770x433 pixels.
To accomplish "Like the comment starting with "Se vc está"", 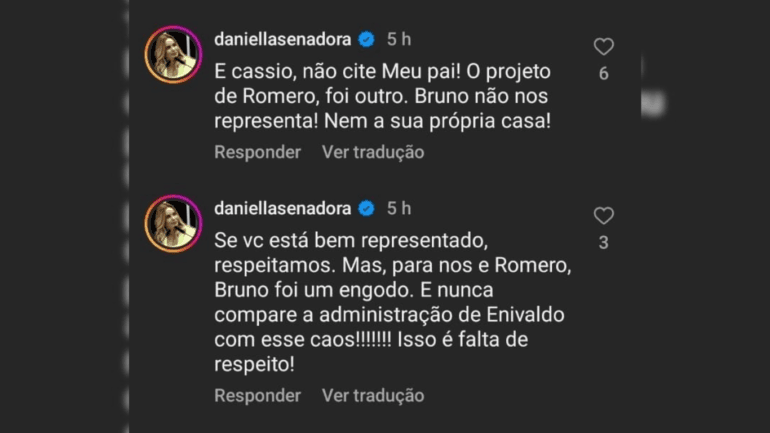I will [603, 215].
